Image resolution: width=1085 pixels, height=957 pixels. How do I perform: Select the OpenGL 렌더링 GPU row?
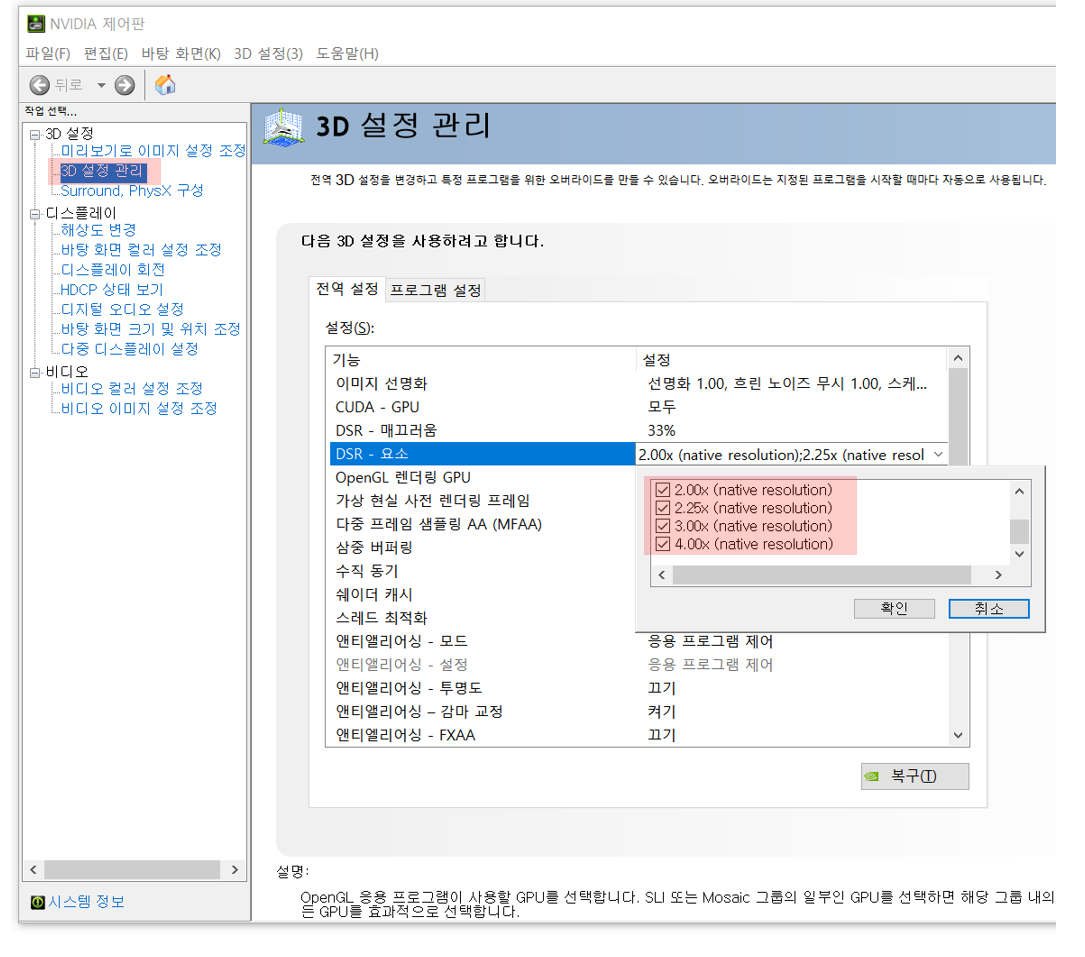pos(482,478)
